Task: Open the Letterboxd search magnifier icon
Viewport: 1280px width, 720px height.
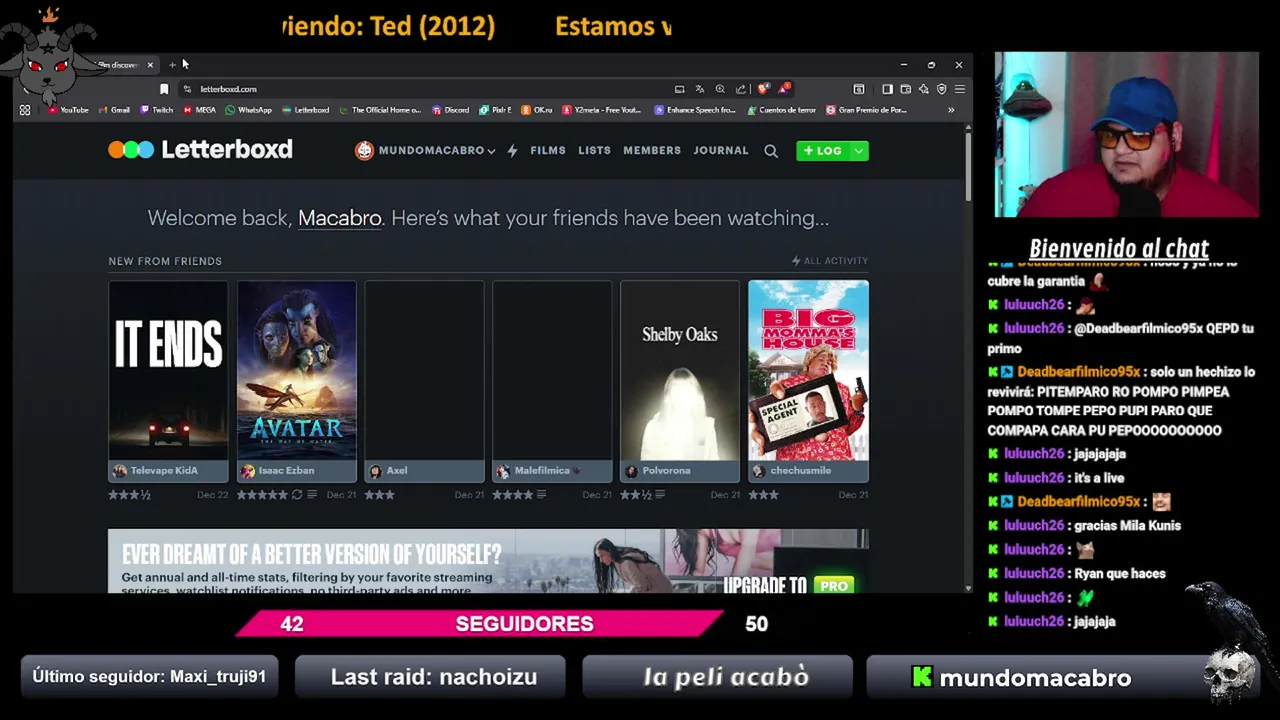Action: 771,151
